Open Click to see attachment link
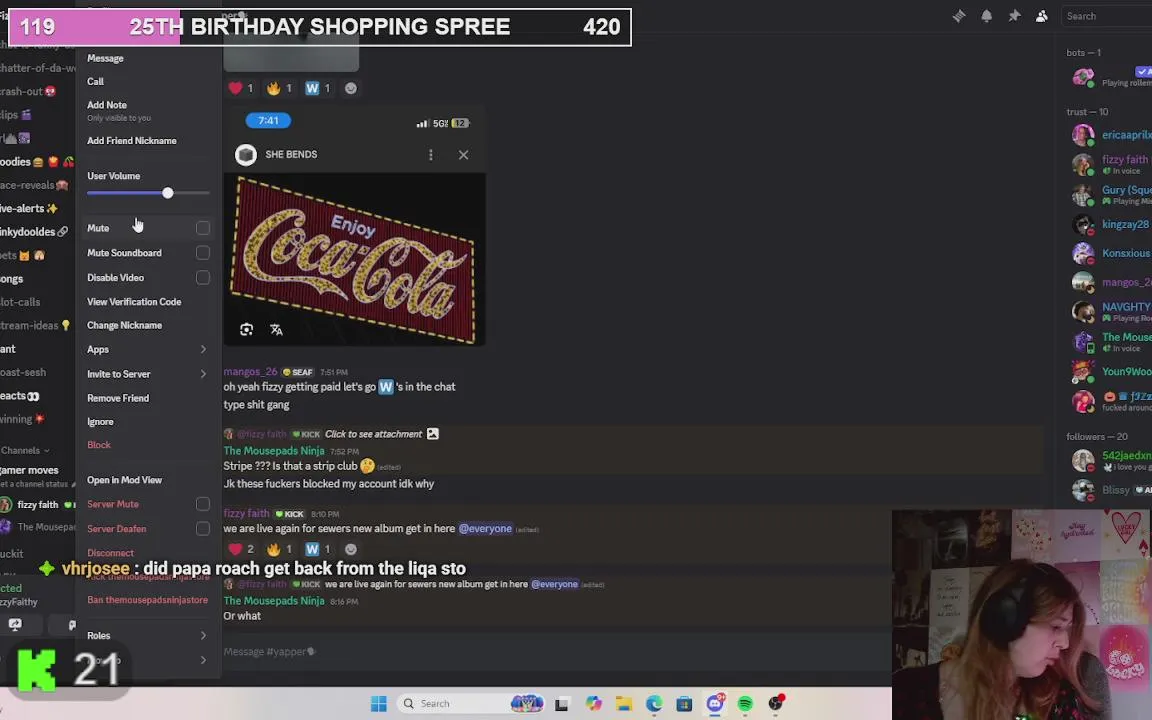This screenshot has height=720, width=1152. [373, 434]
